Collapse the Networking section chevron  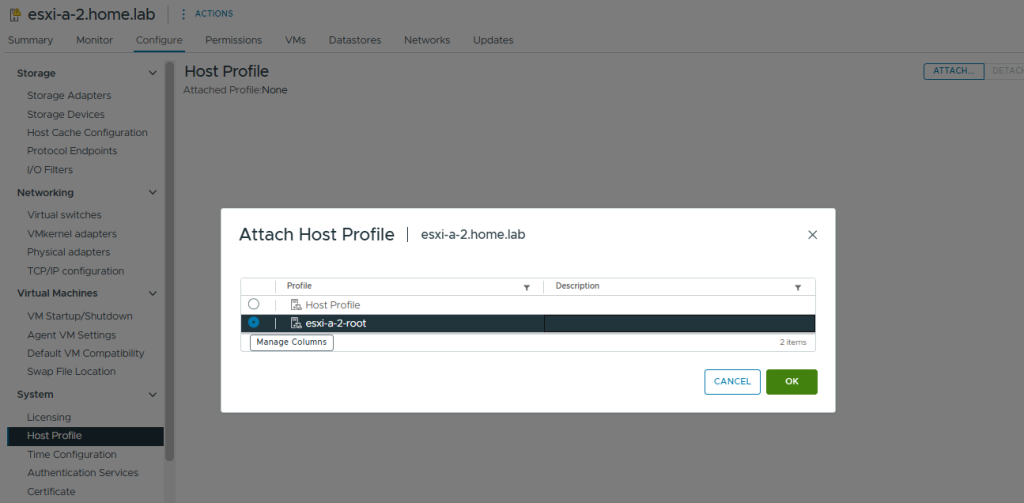153,193
